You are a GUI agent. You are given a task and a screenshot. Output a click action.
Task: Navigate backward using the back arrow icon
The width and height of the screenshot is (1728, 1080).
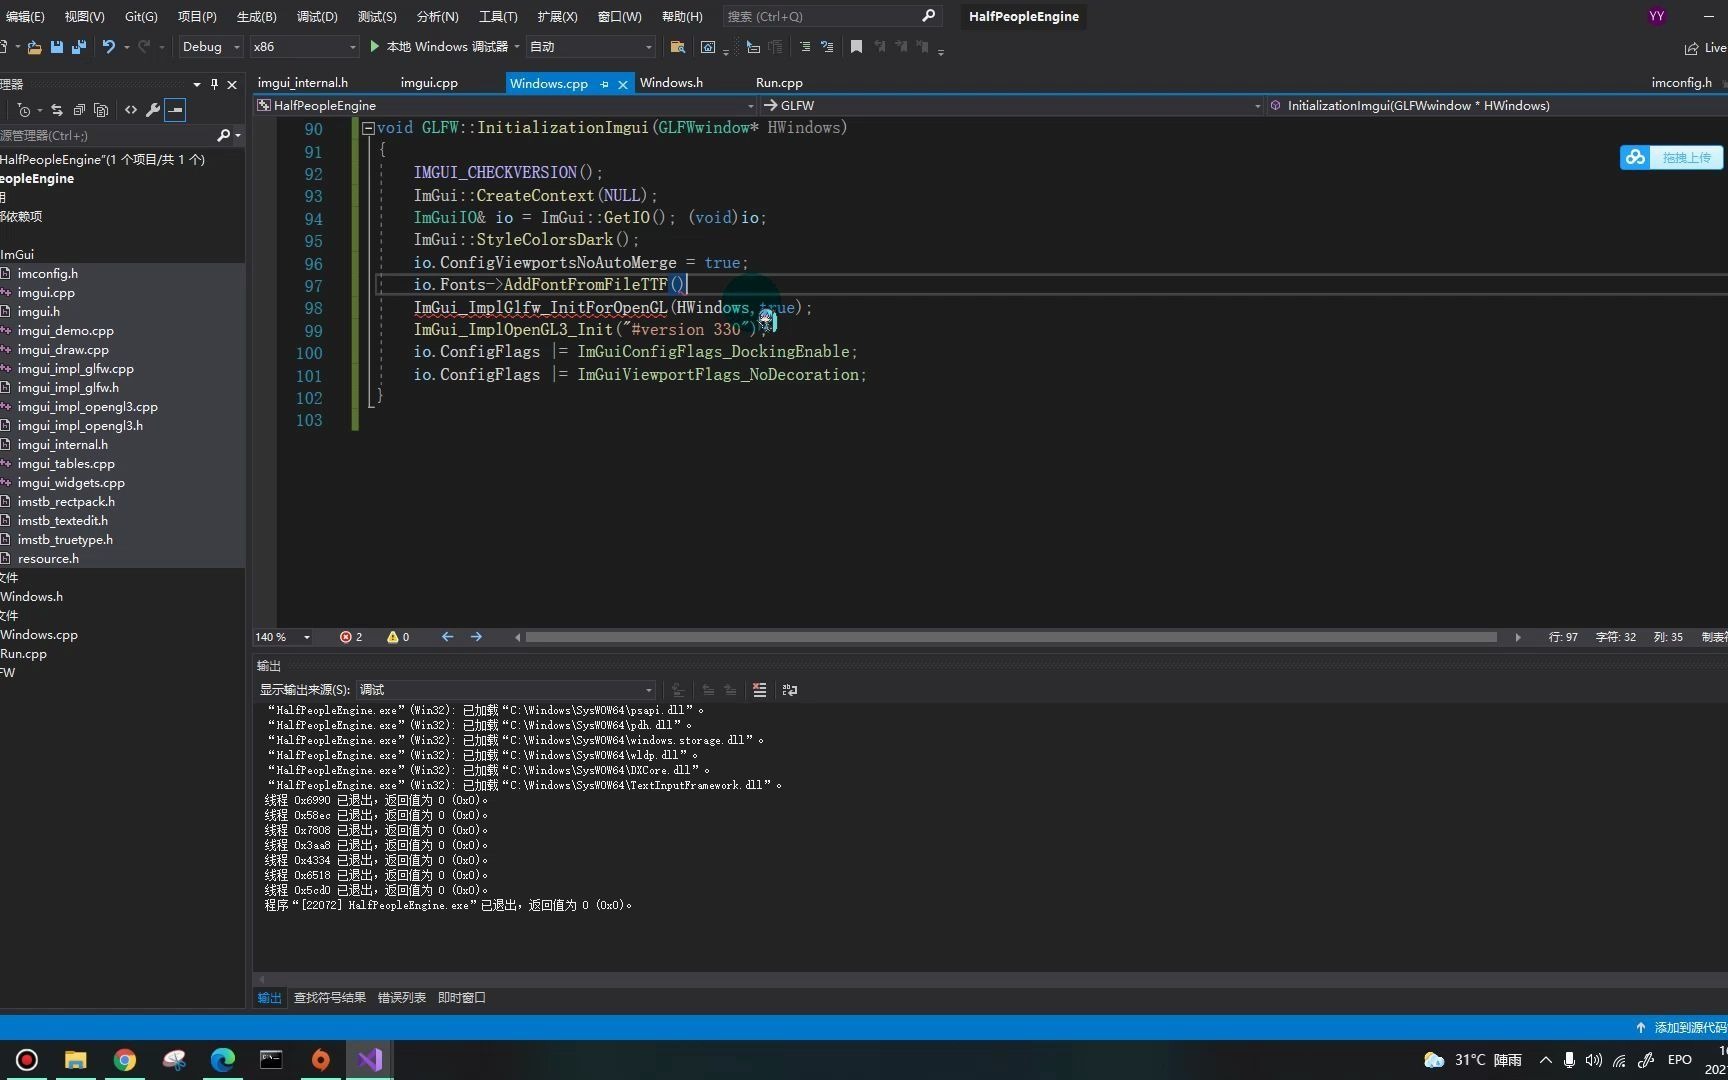pyautogui.click(x=446, y=637)
